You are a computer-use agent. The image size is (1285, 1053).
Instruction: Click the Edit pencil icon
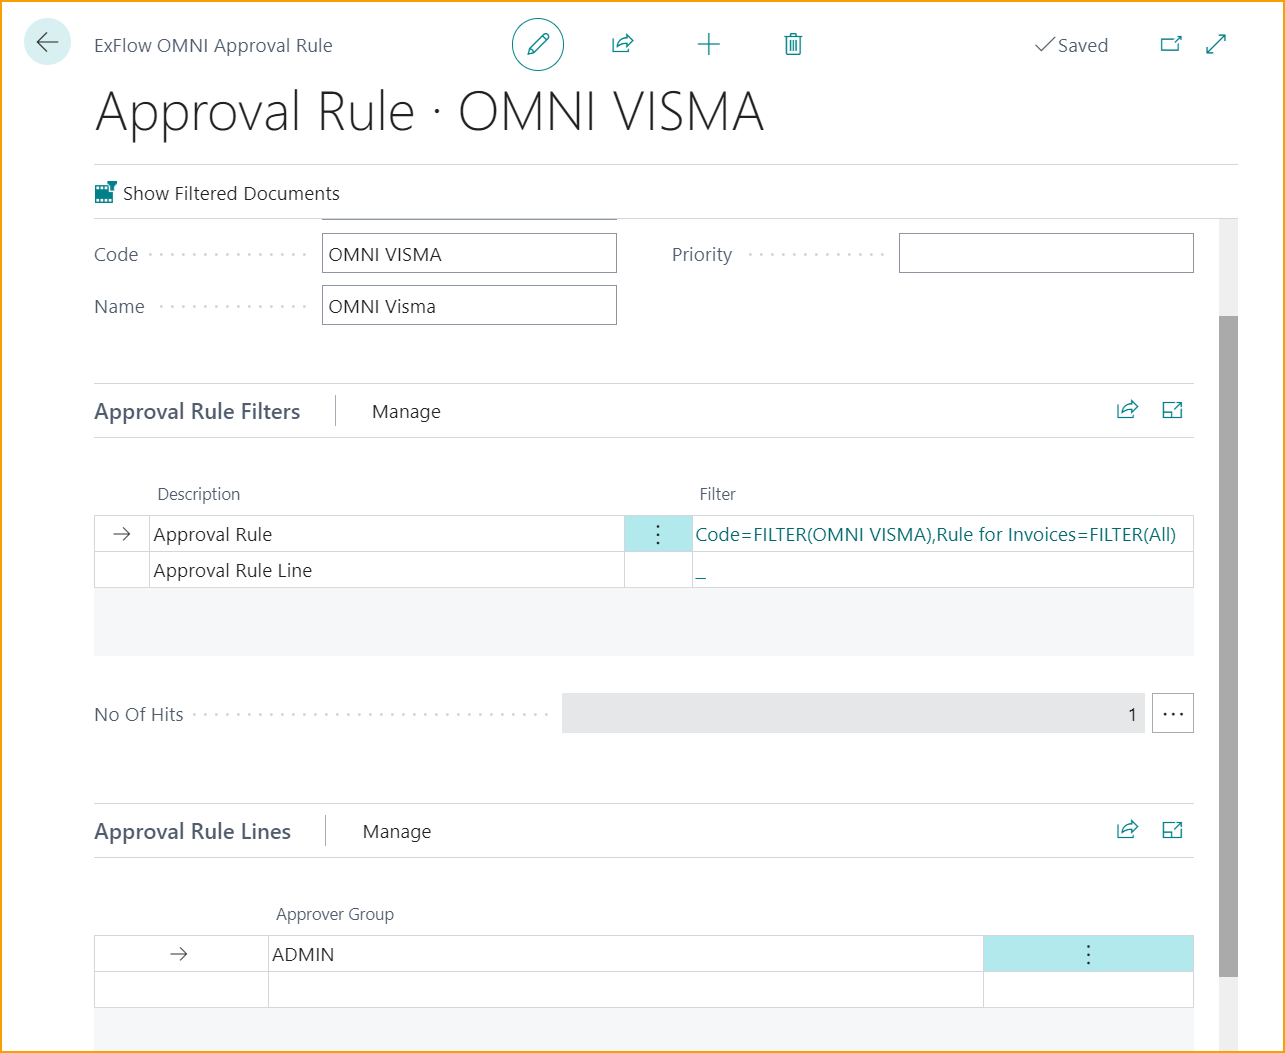pyautogui.click(x=538, y=44)
